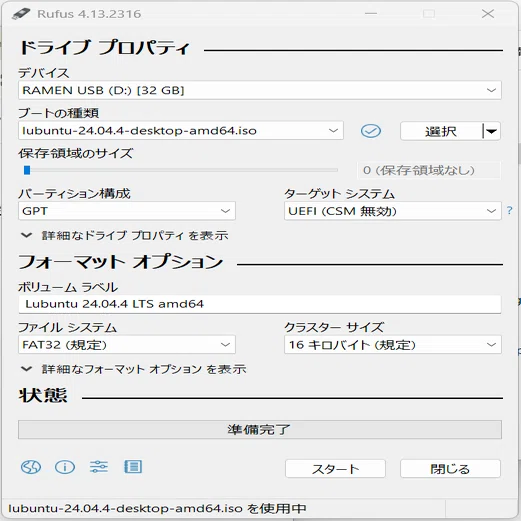The image size is (521, 521).
Task: Minimize the Rufus window
Action: coord(371,14)
